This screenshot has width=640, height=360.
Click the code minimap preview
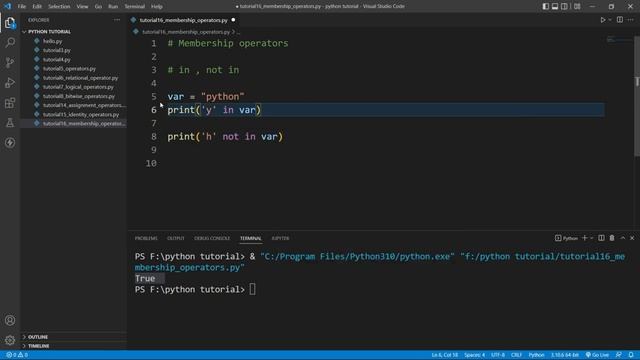tap(619, 40)
